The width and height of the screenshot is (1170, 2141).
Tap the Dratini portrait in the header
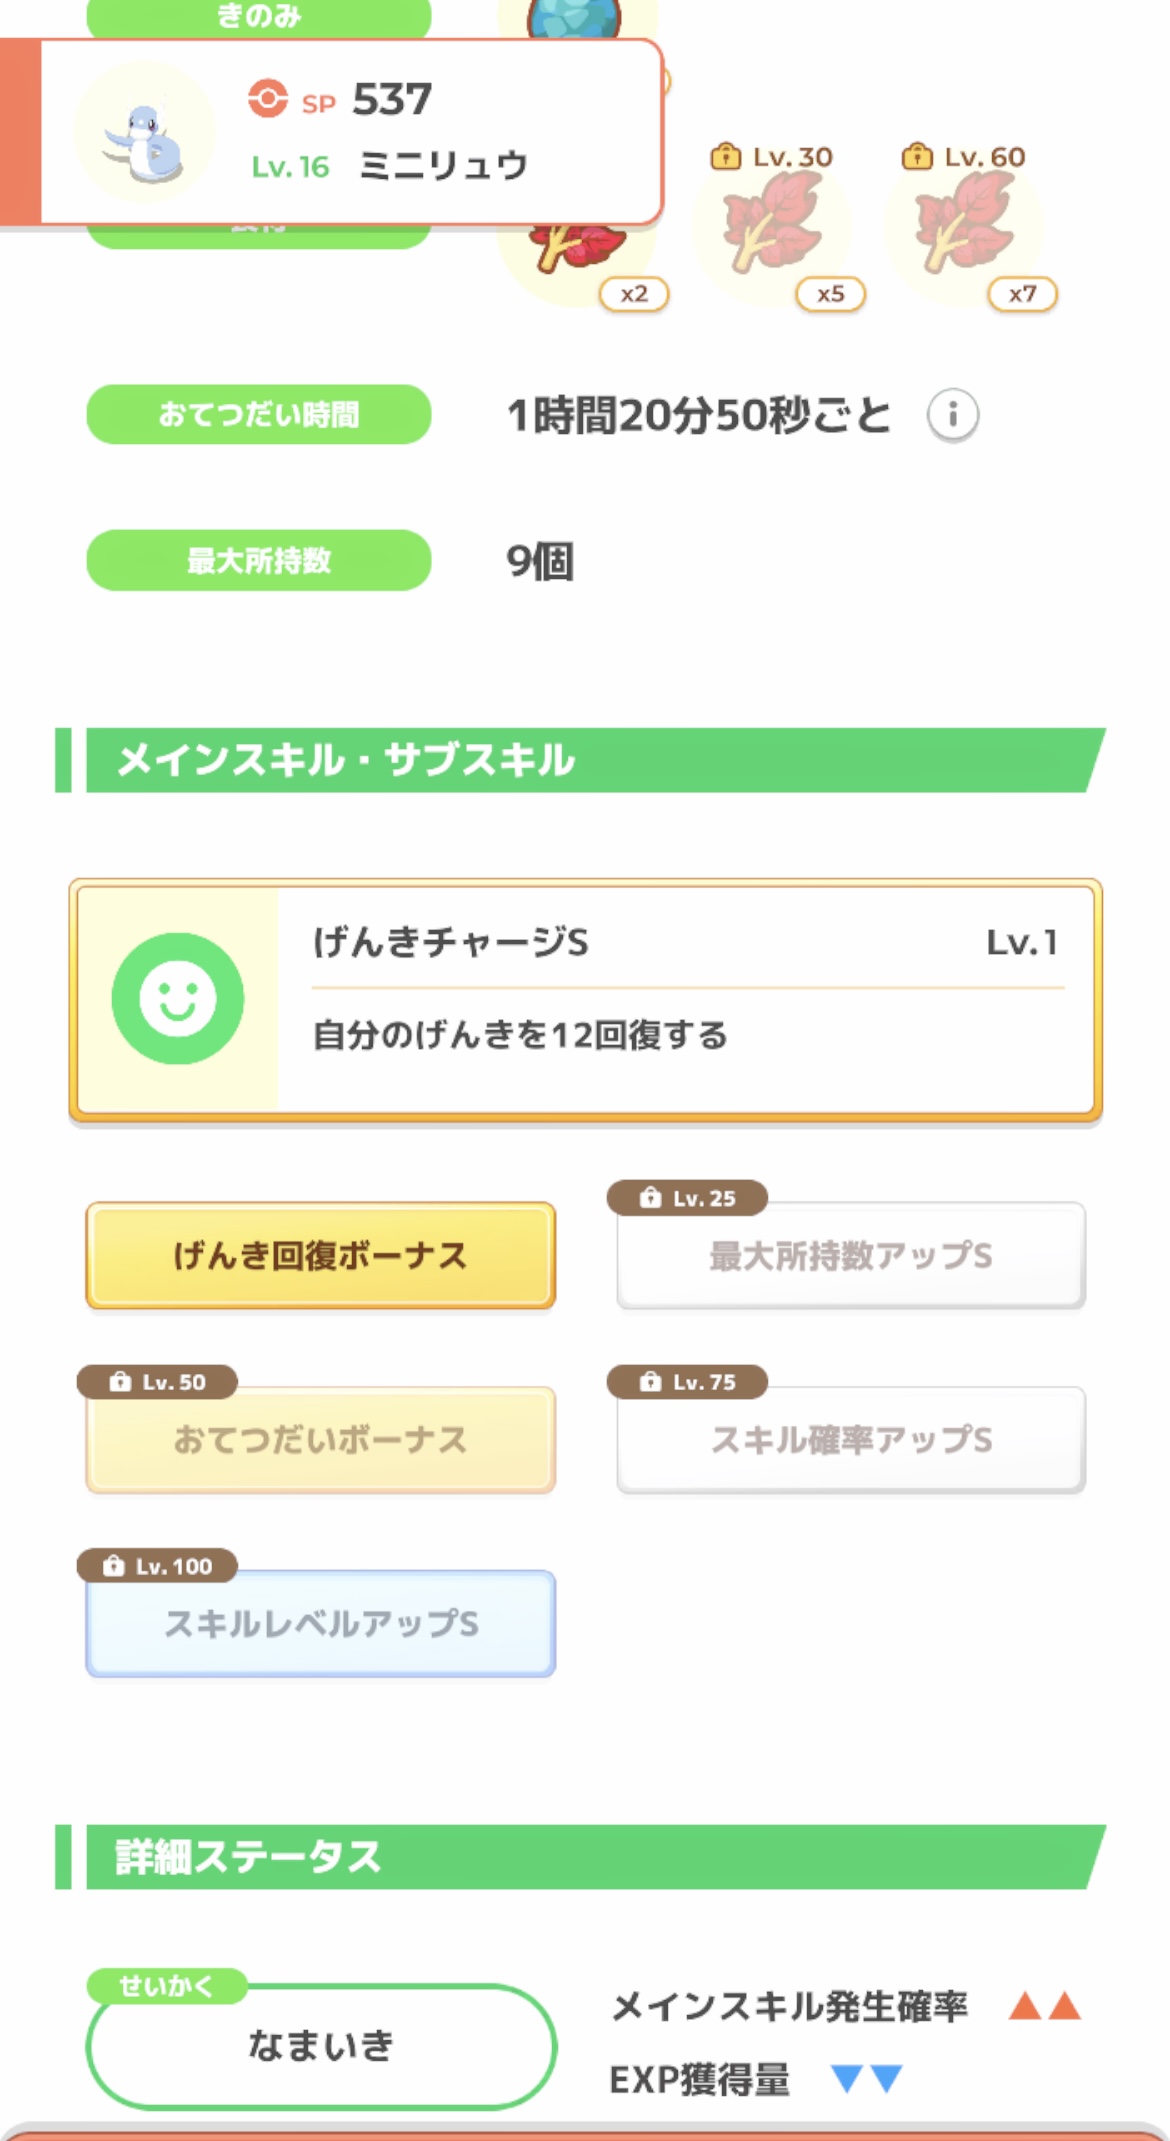[x=146, y=134]
